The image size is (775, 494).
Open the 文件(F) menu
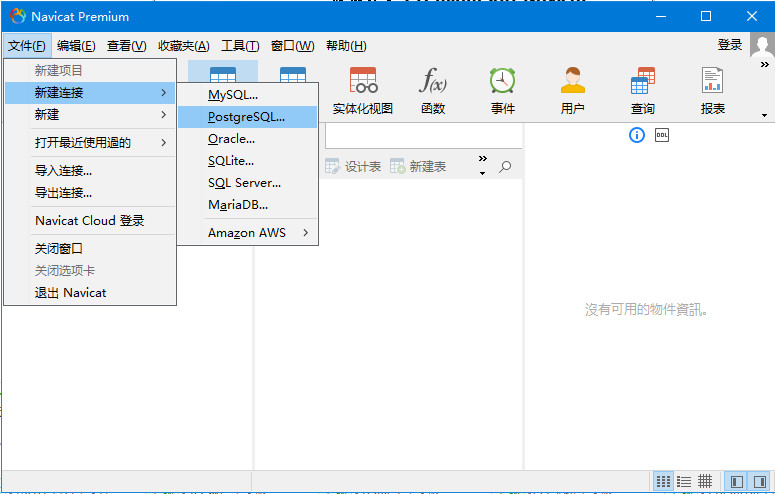(27, 46)
